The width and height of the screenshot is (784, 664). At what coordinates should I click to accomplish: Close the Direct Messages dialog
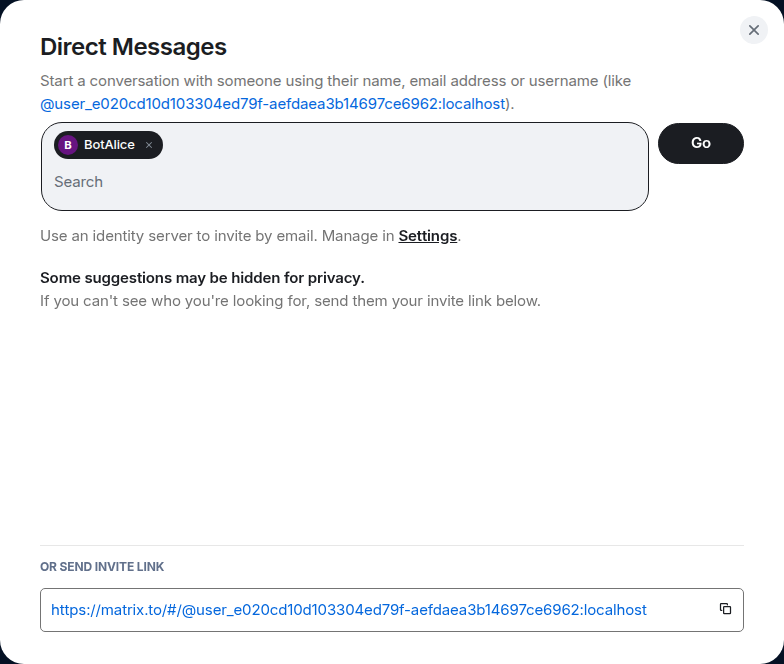click(754, 30)
